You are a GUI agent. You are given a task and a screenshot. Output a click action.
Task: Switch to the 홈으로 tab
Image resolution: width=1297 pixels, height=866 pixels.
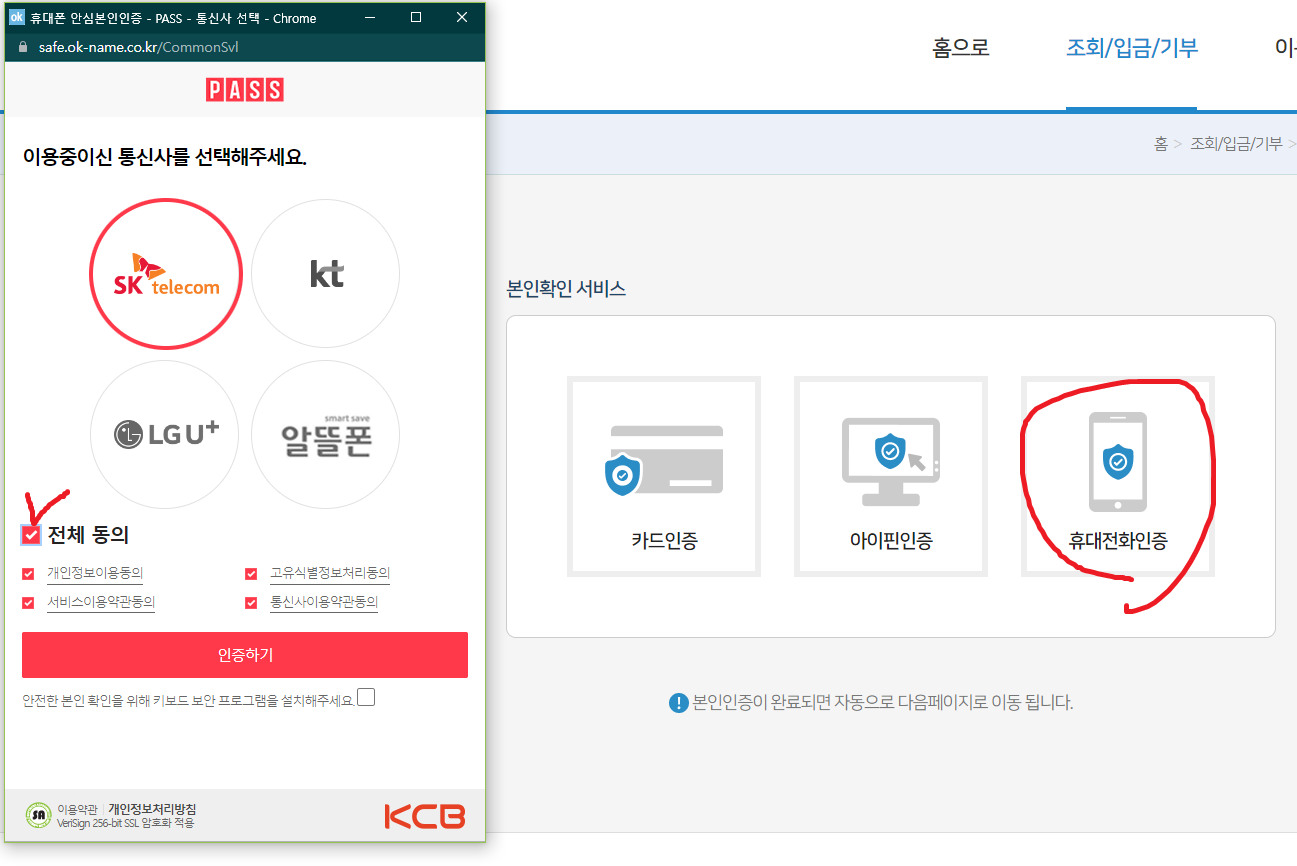tap(958, 48)
